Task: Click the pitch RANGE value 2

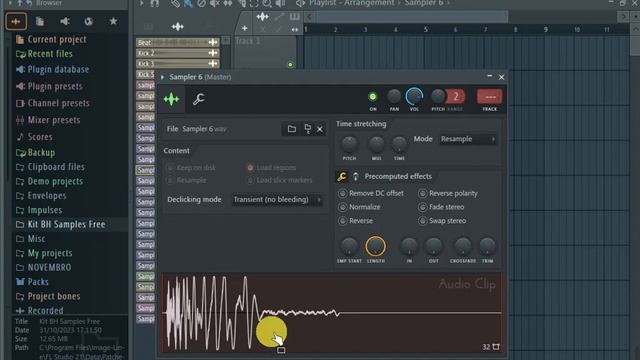Action: click(x=456, y=97)
